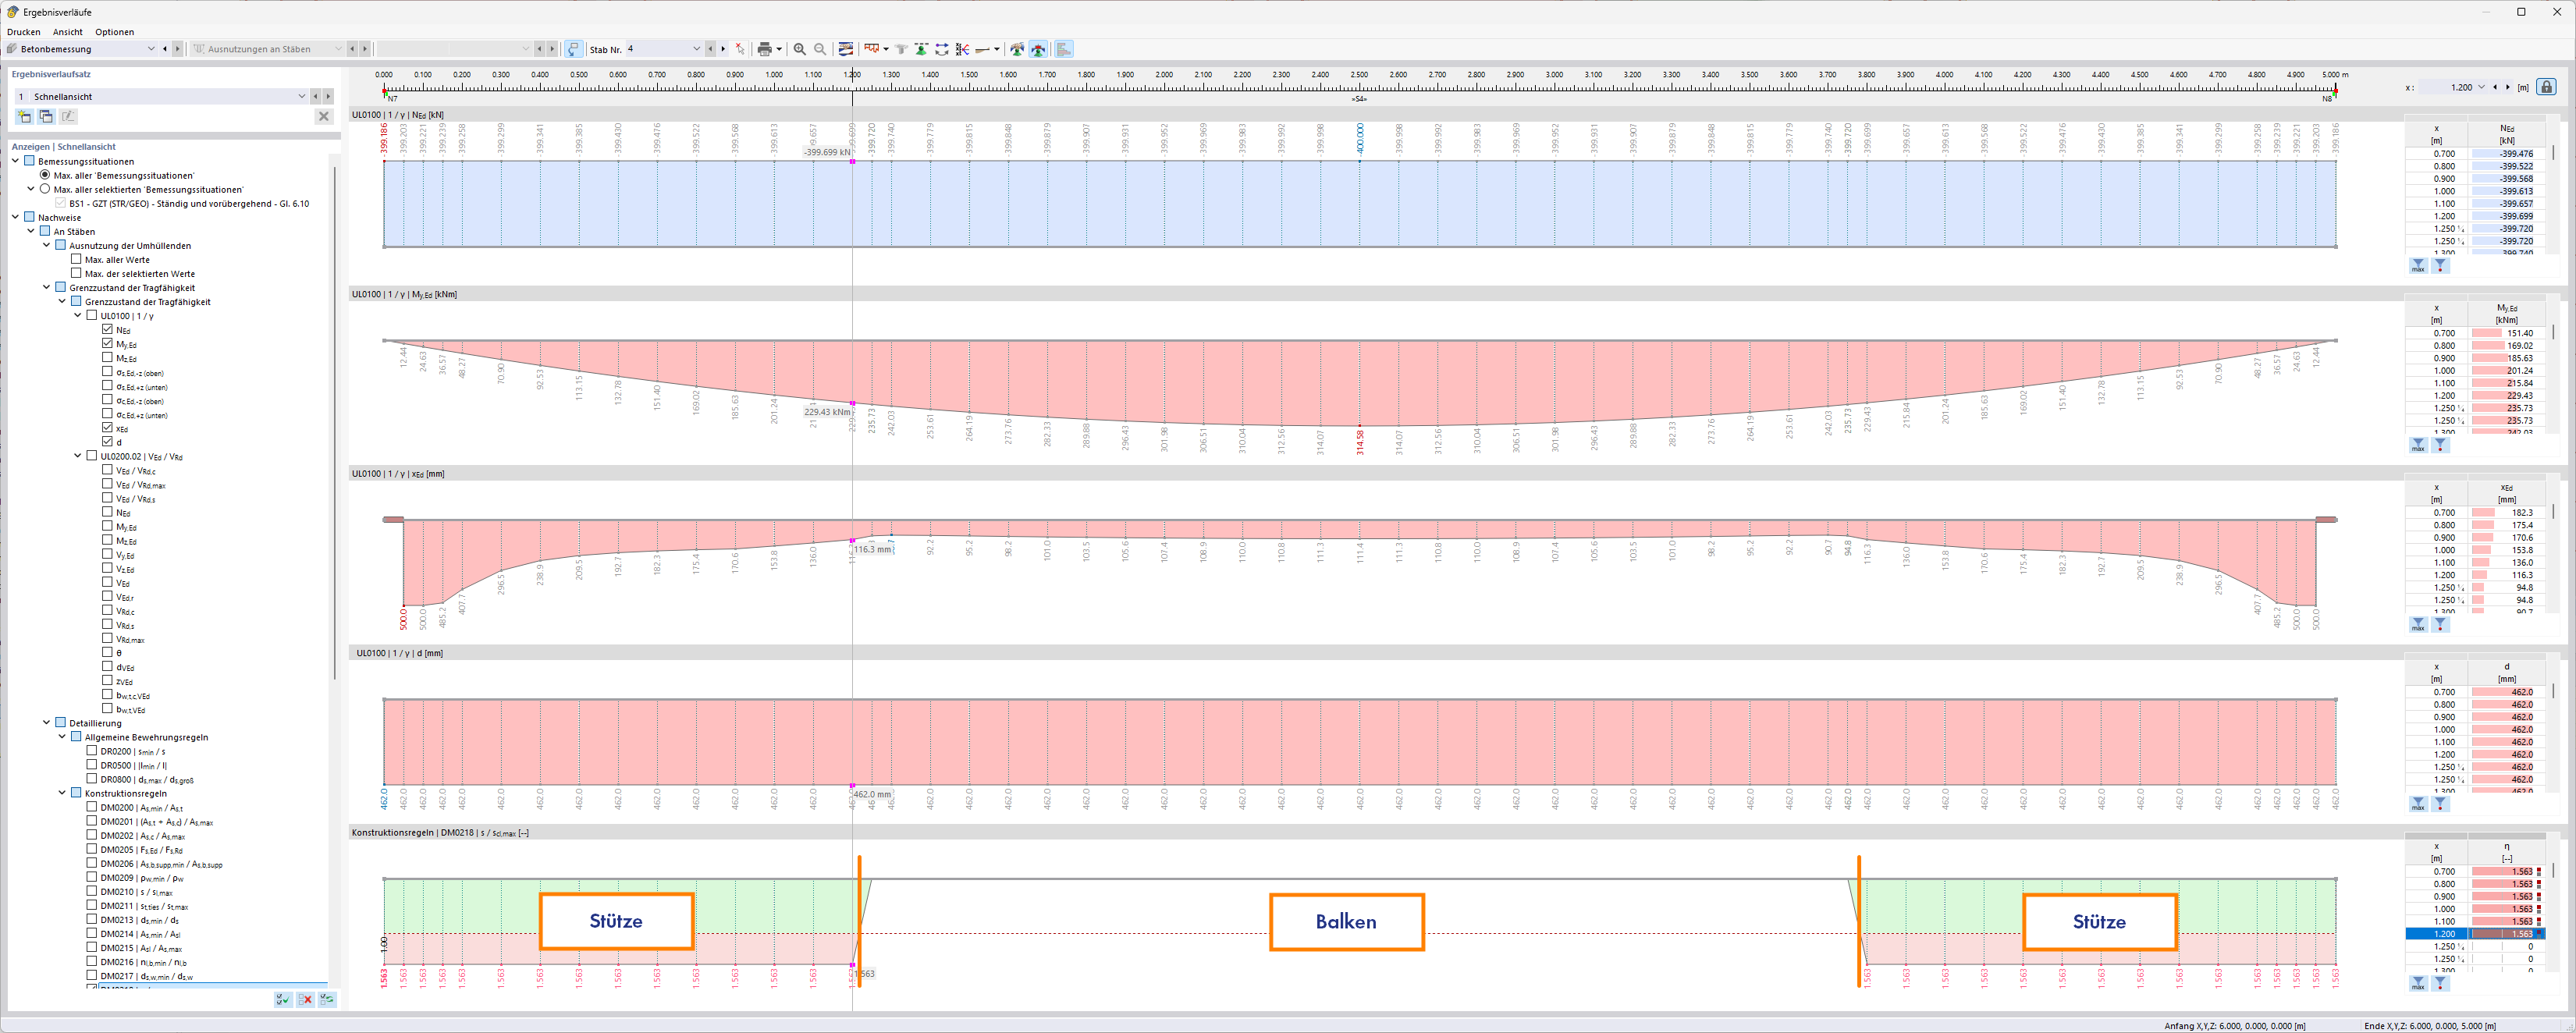Go to next member with arrow beside Stab Nr.
Viewport: 2576px width, 1033px height.
pos(723,49)
